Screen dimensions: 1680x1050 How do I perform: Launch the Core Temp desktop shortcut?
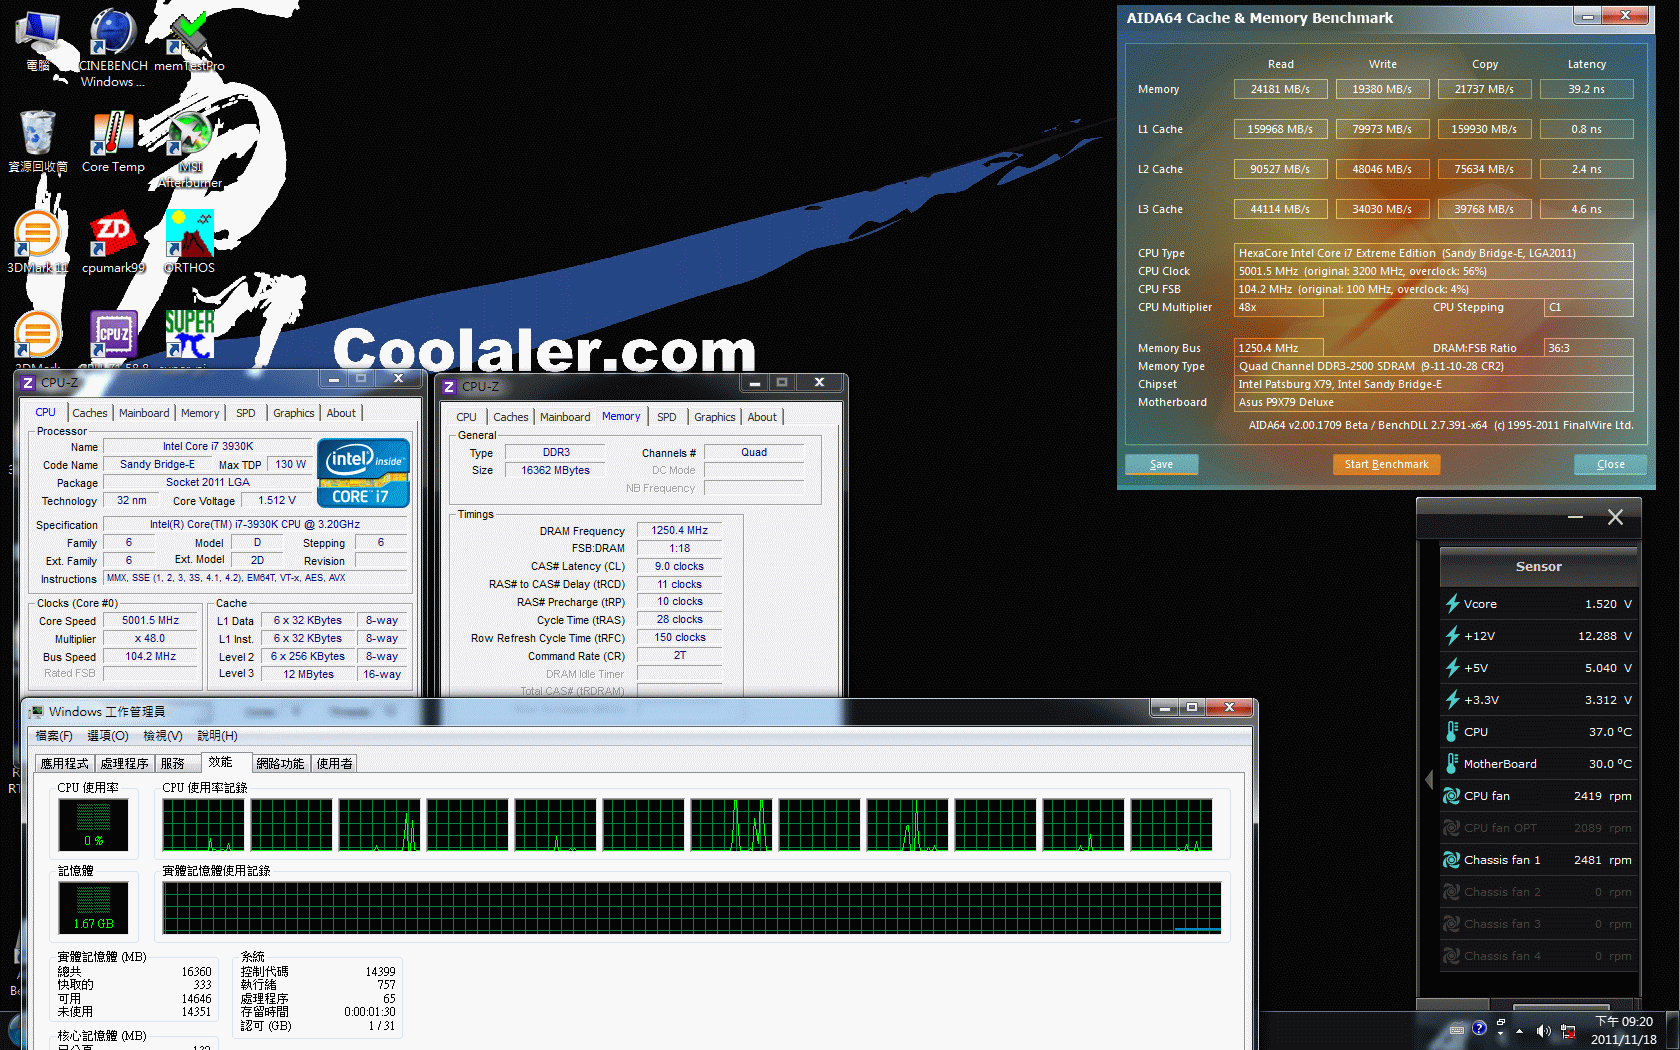tap(113, 141)
